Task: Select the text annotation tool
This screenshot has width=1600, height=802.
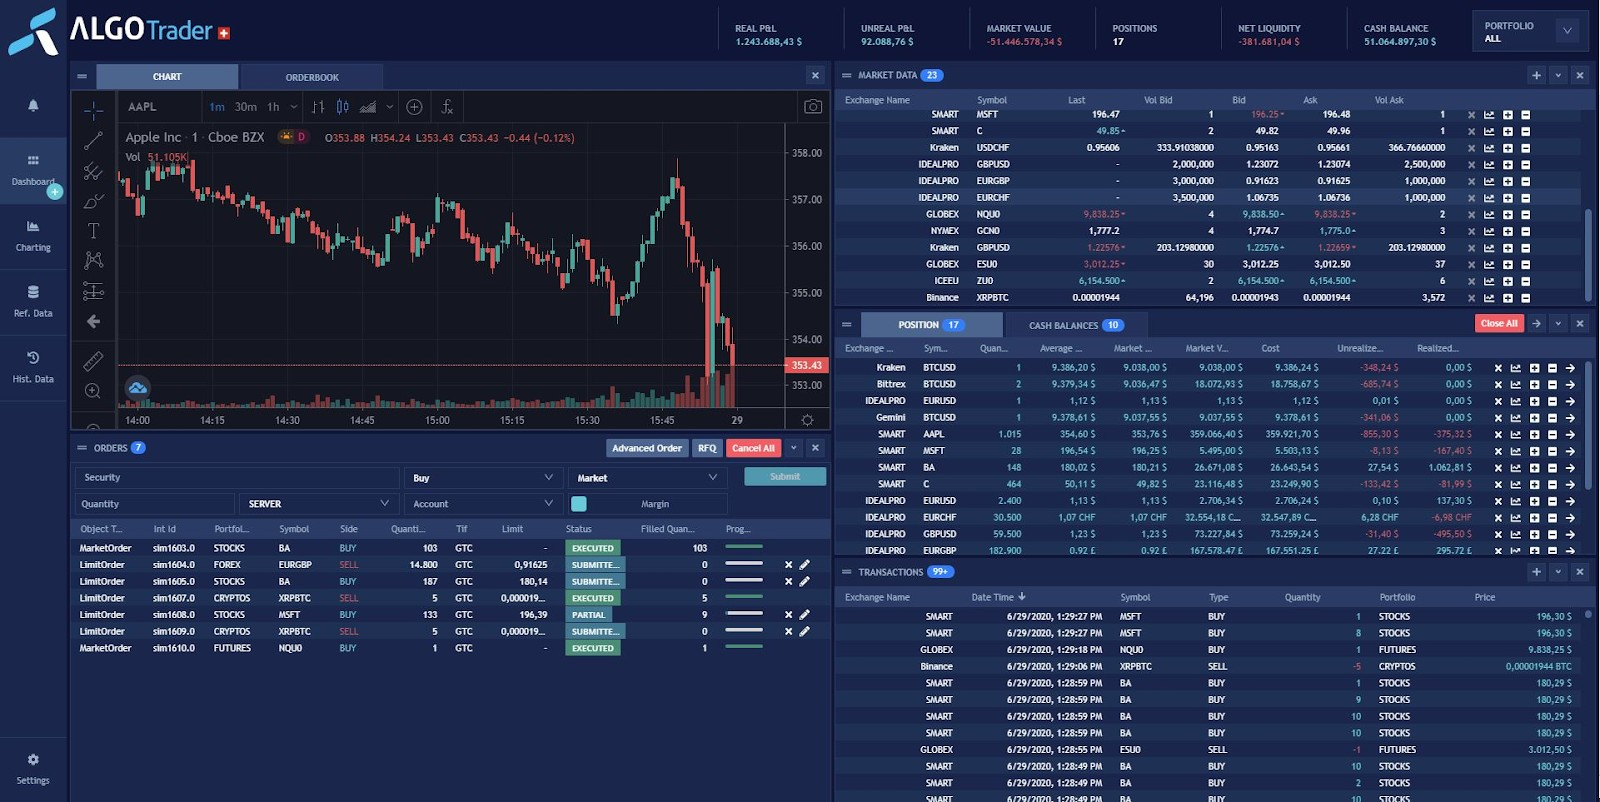Action: pos(93,231)
